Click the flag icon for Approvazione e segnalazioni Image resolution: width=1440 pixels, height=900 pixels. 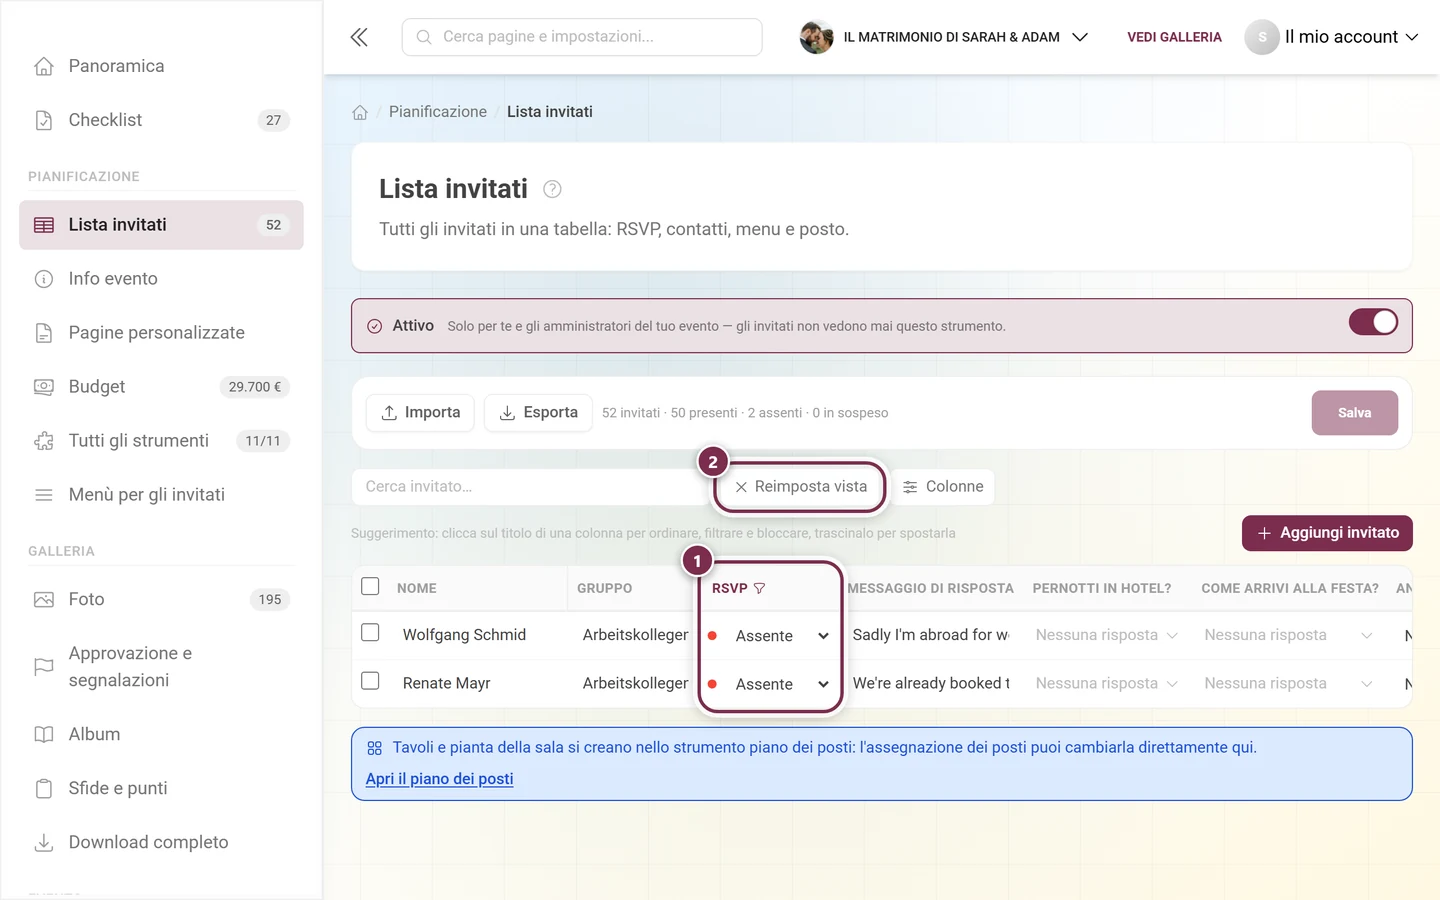click(x=44, y=667)
